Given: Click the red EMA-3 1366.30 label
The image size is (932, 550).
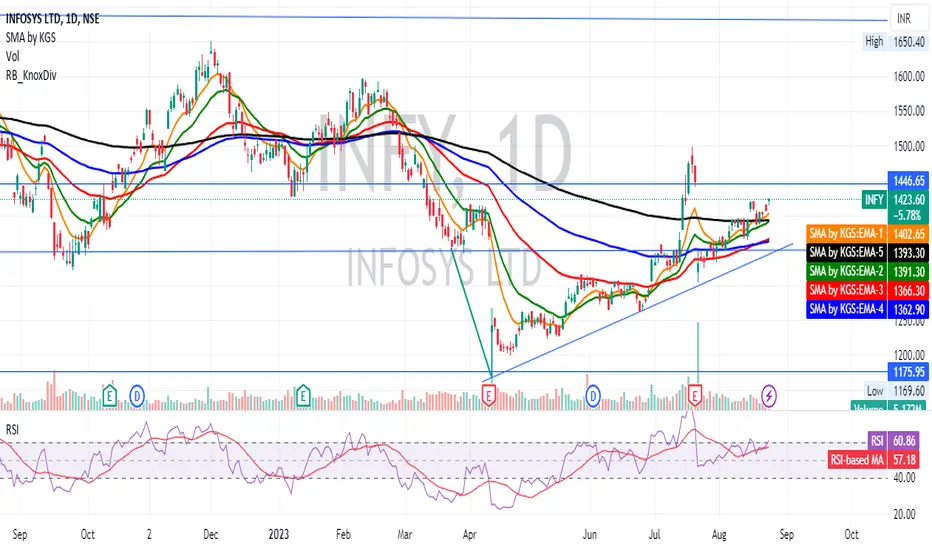Looking at the screenshot, I should click(x=868, y=290).
